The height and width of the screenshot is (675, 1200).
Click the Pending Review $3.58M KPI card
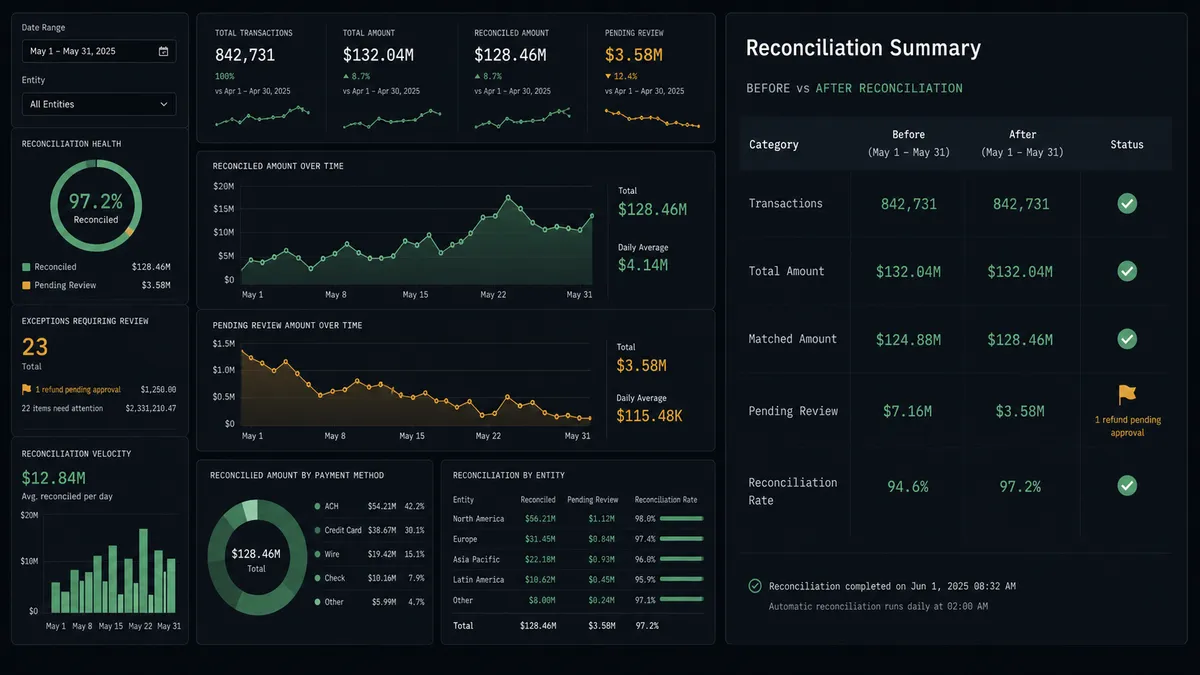click(654, 78)
